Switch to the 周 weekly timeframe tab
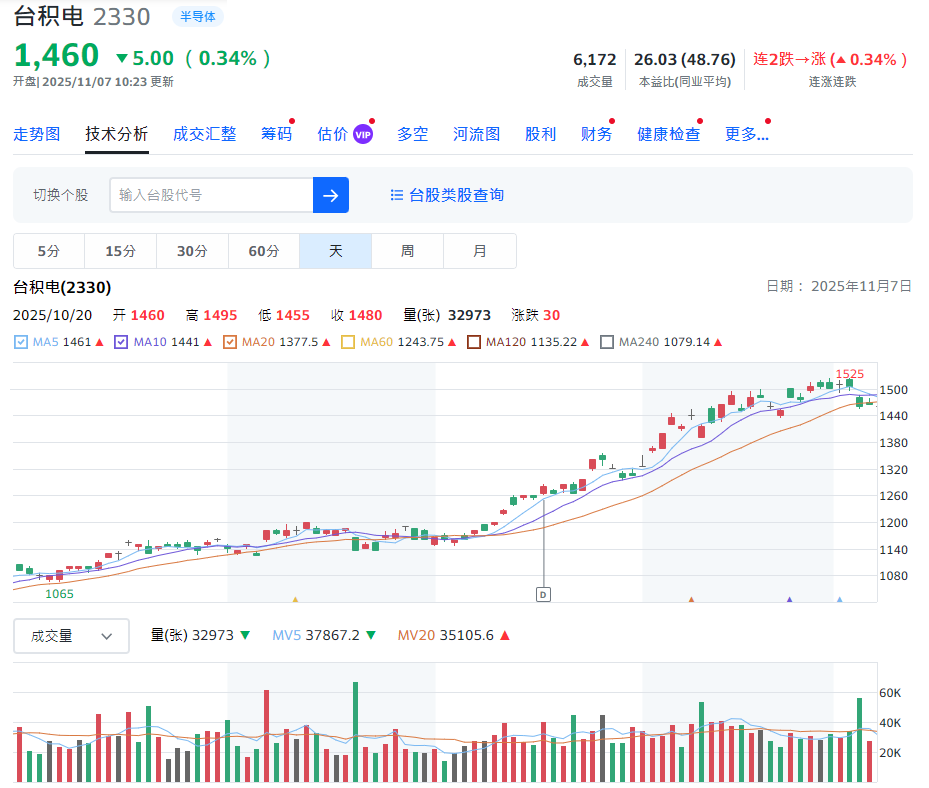This screenshot has height=788, width=929. tap(407, 251)
